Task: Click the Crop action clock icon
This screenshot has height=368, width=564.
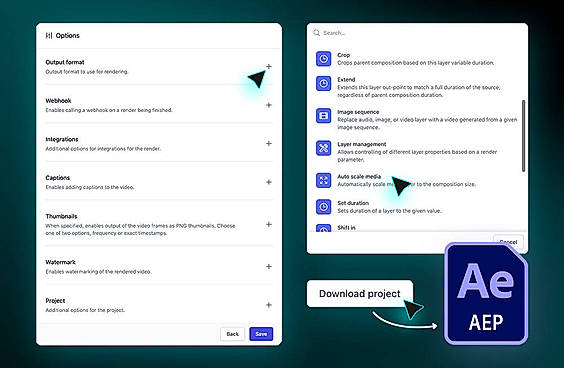Action: pos(323,59)
